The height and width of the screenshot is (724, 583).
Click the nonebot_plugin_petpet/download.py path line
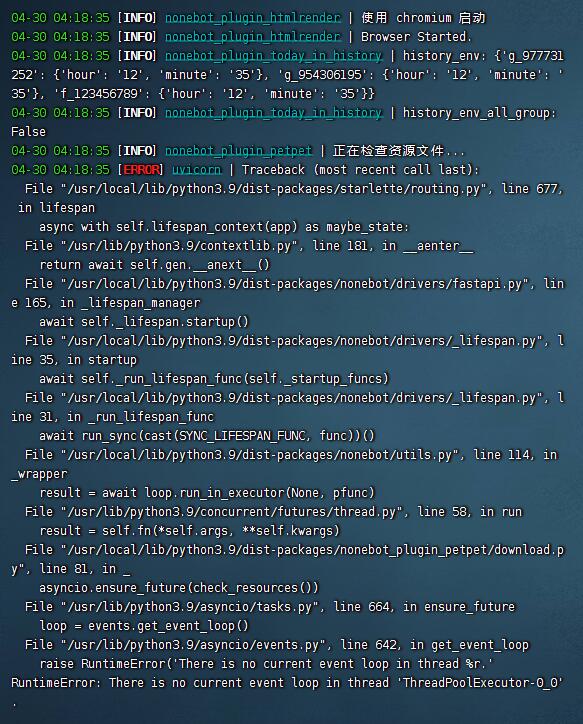(x=295, y=549)
